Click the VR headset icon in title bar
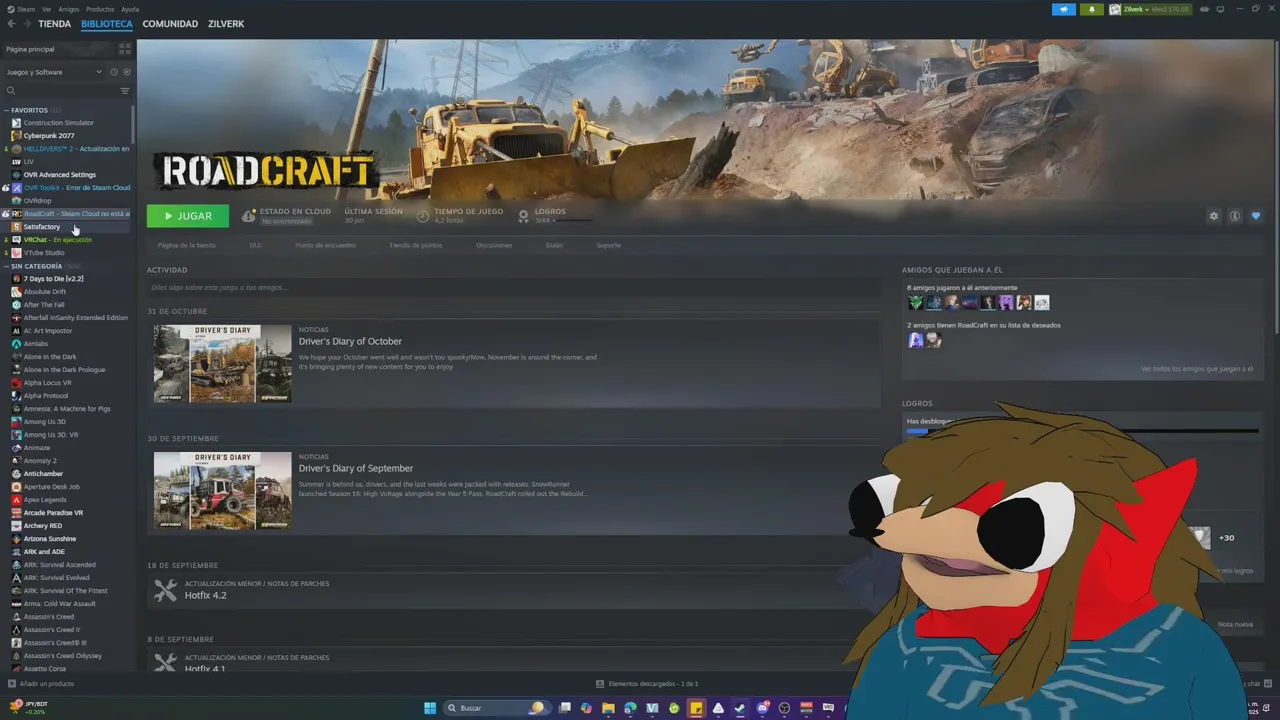This screenshot has width=1280, height=720. tap(1205, 9)
